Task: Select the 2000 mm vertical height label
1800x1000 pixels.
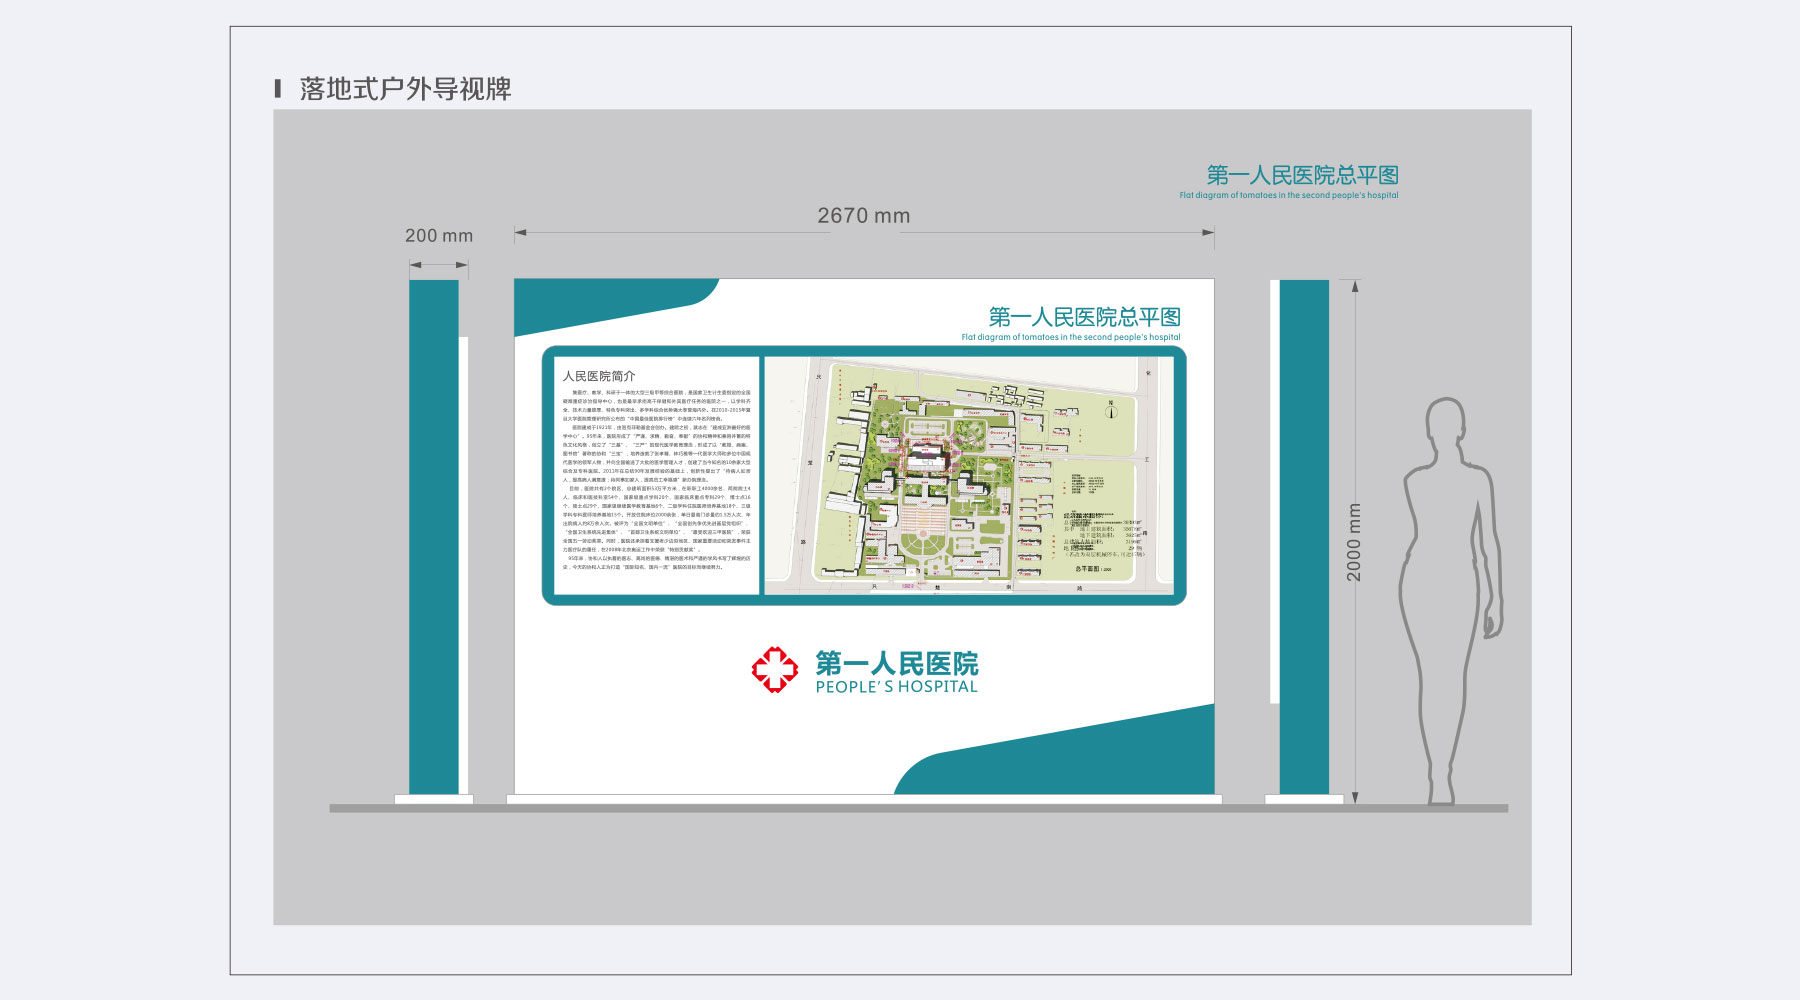Action: coord(1354,542)
